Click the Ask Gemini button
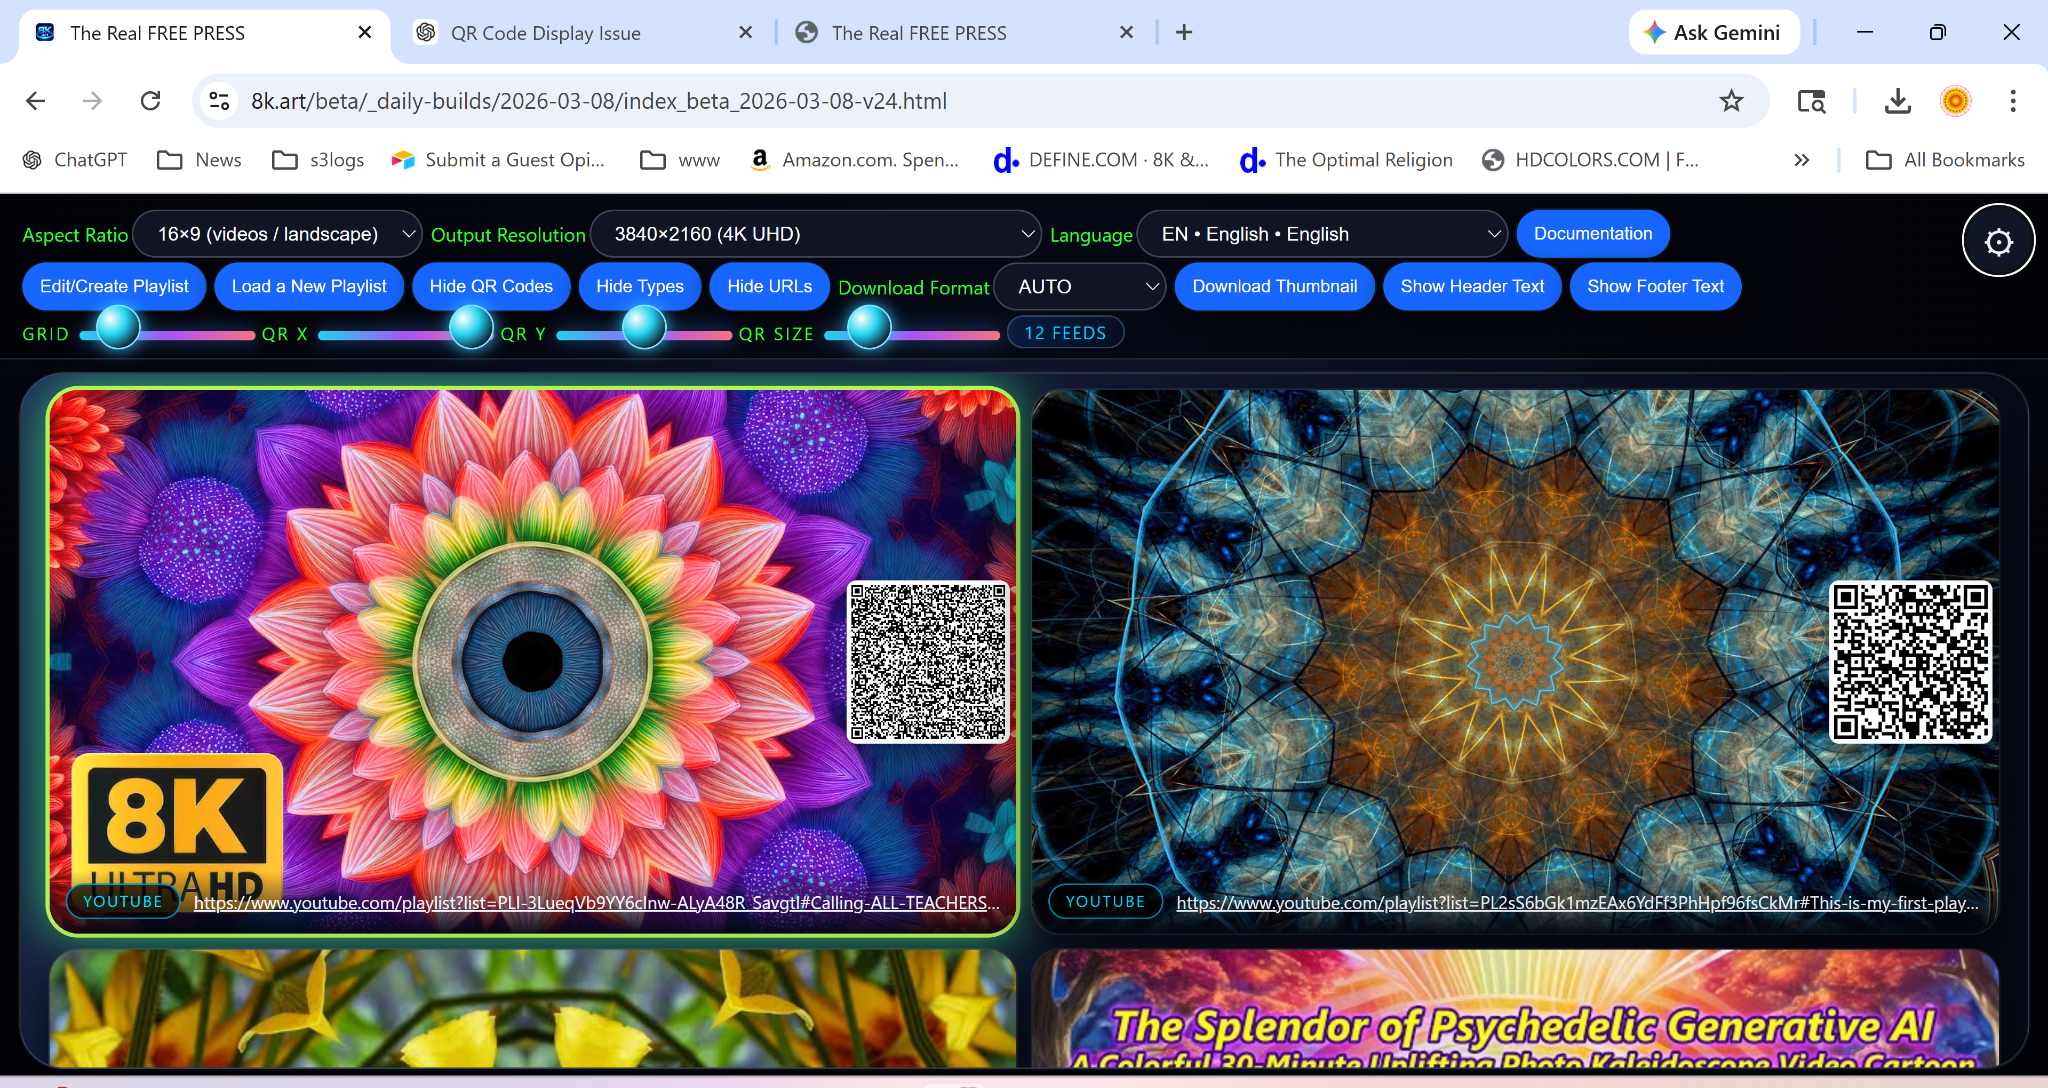The width and height of the screenshot is (2048, 1088). [x=1714, y=33]
